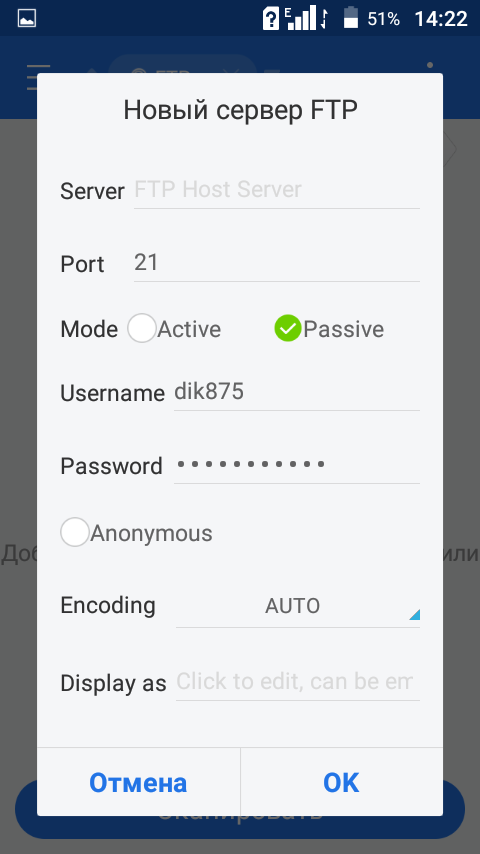Click the Port field showing 21
The image size is (480, 854).
(x=277, y=264)
